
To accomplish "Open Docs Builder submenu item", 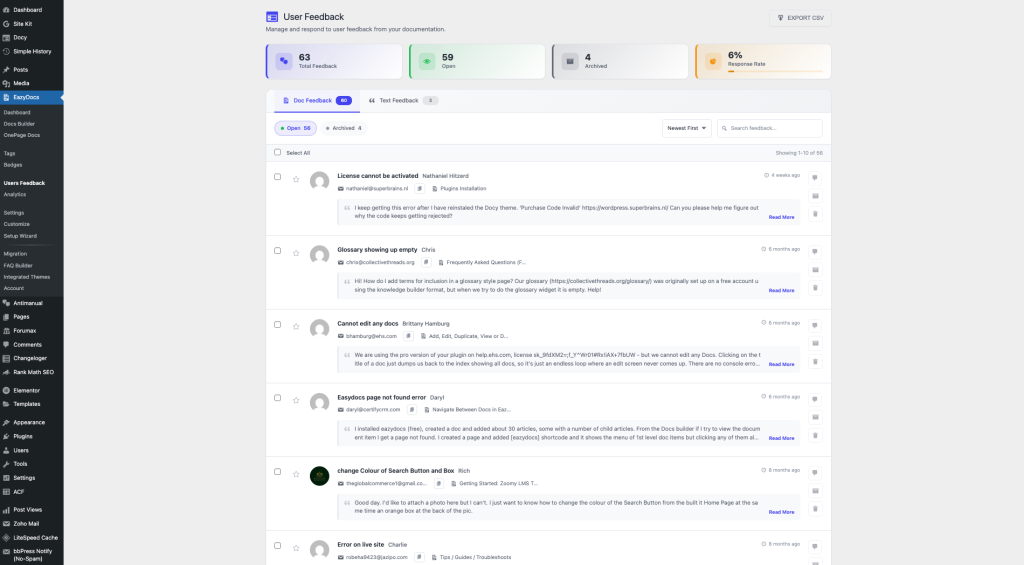I will (x=19, y=124).
